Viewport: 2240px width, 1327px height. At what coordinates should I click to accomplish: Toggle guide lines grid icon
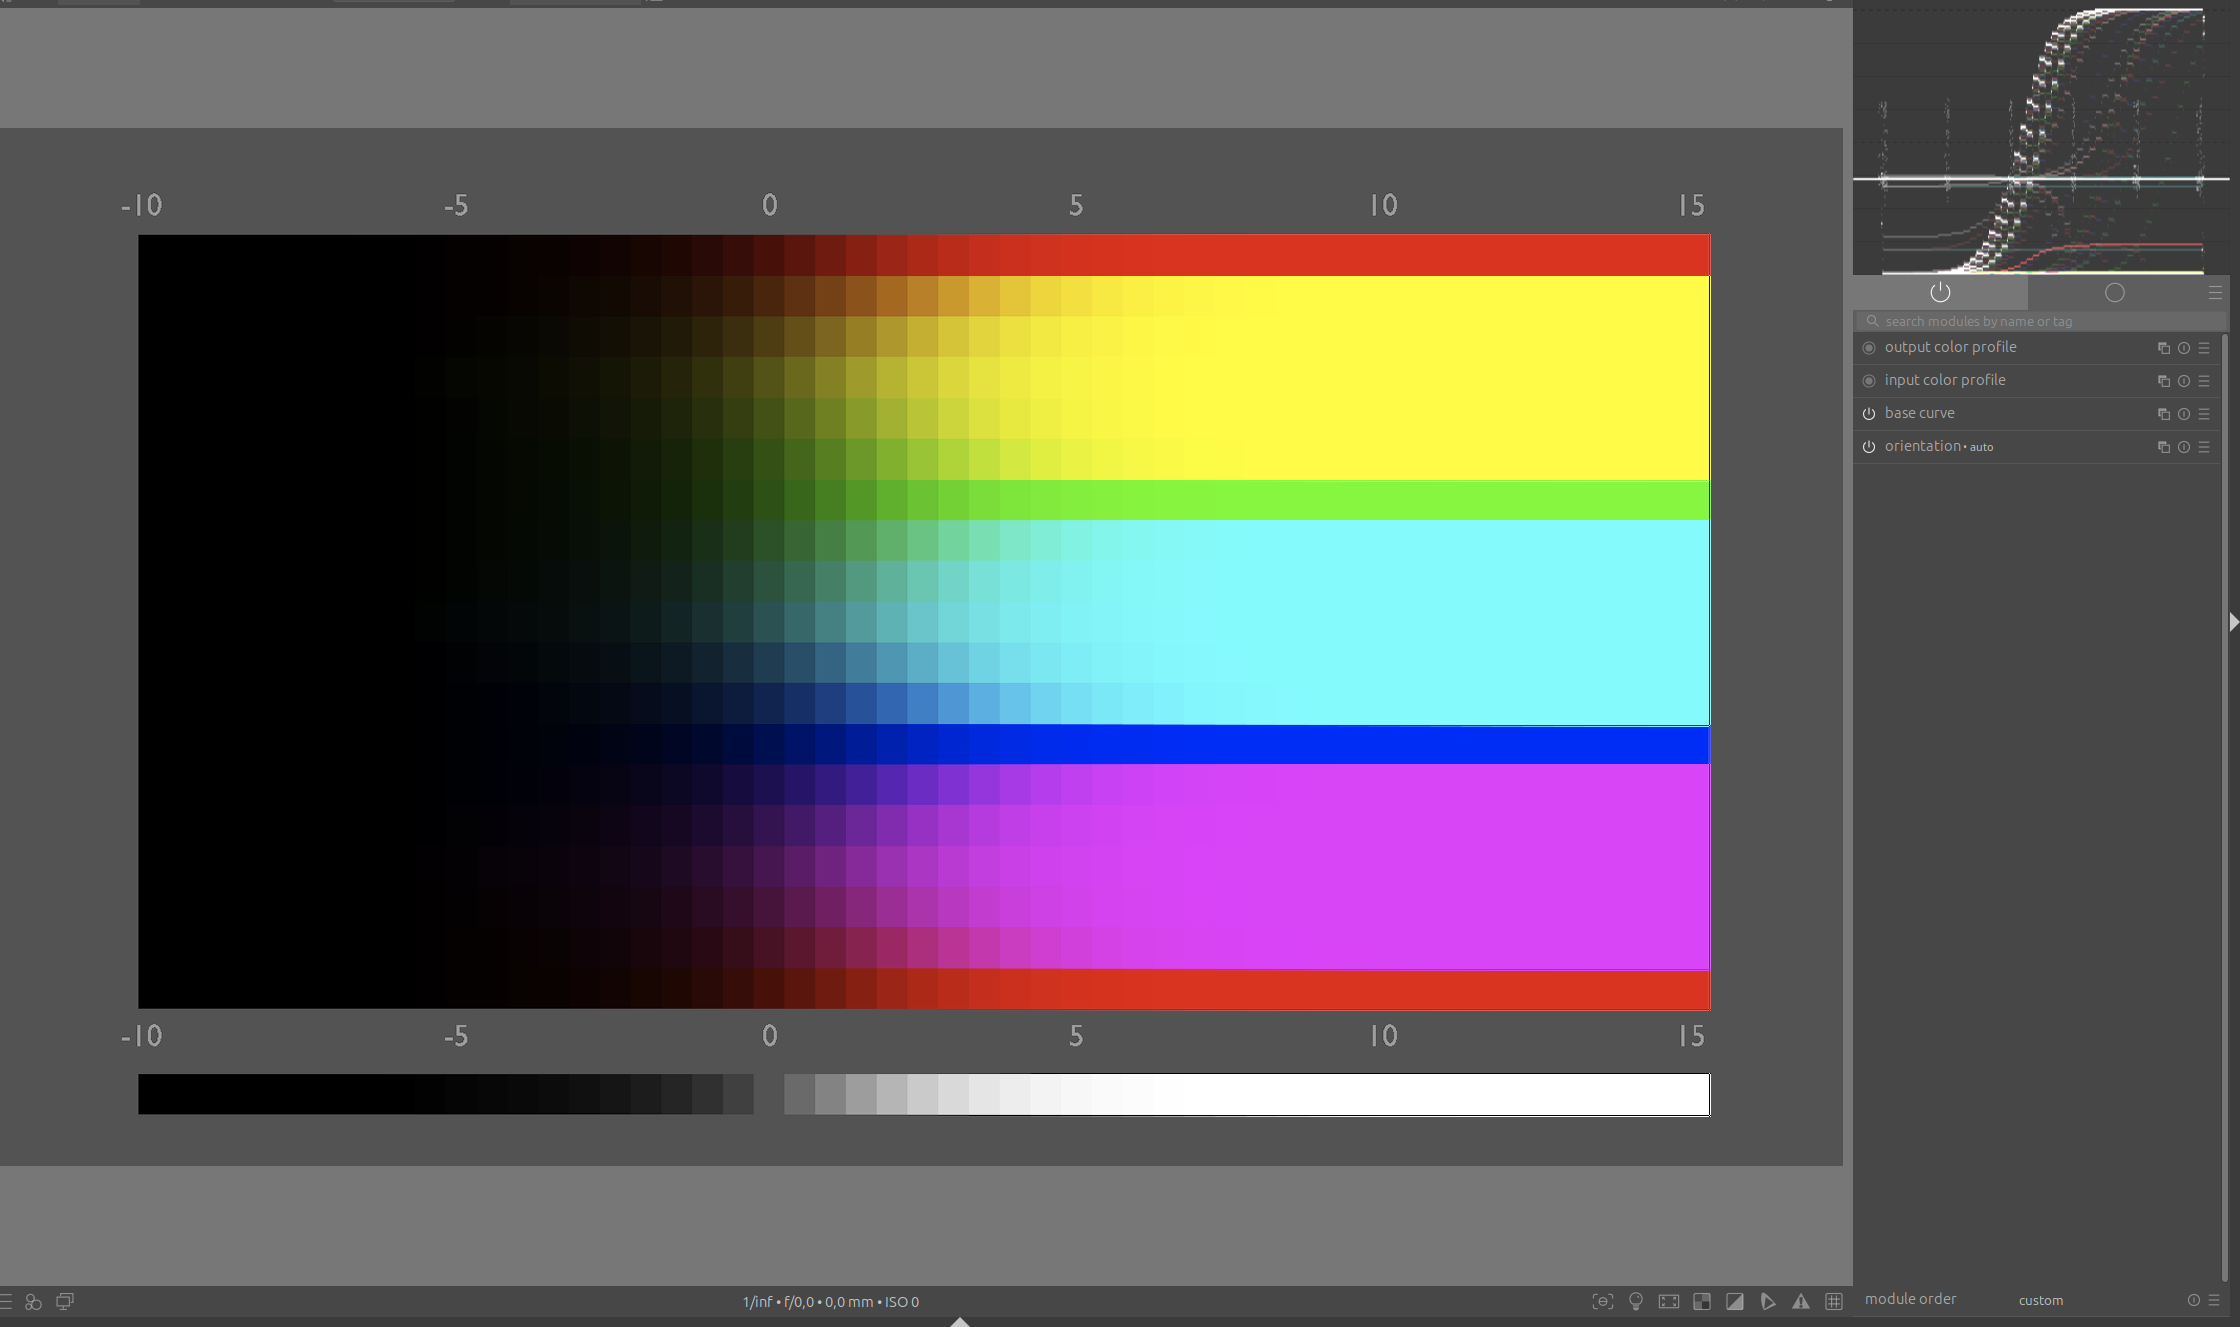point(1834,1301)
